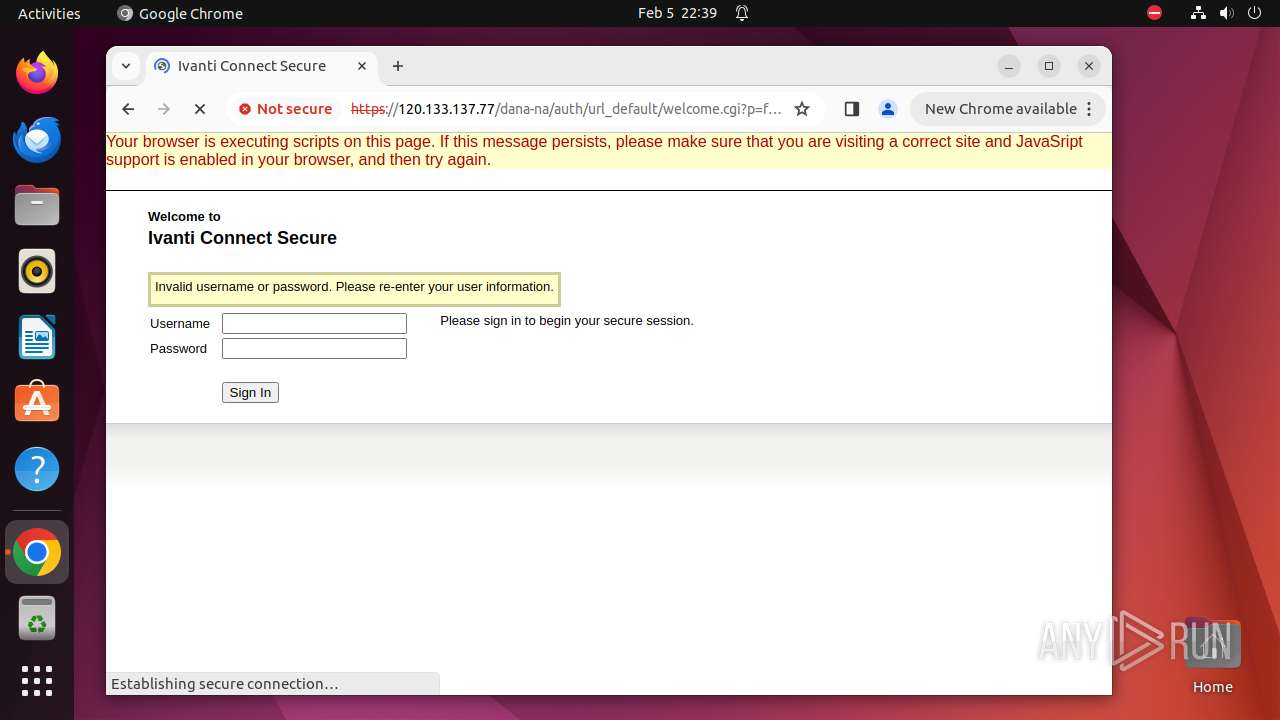1280x720 pixels.
Task: Open Firefox from the dock
Action: (37, 73)
